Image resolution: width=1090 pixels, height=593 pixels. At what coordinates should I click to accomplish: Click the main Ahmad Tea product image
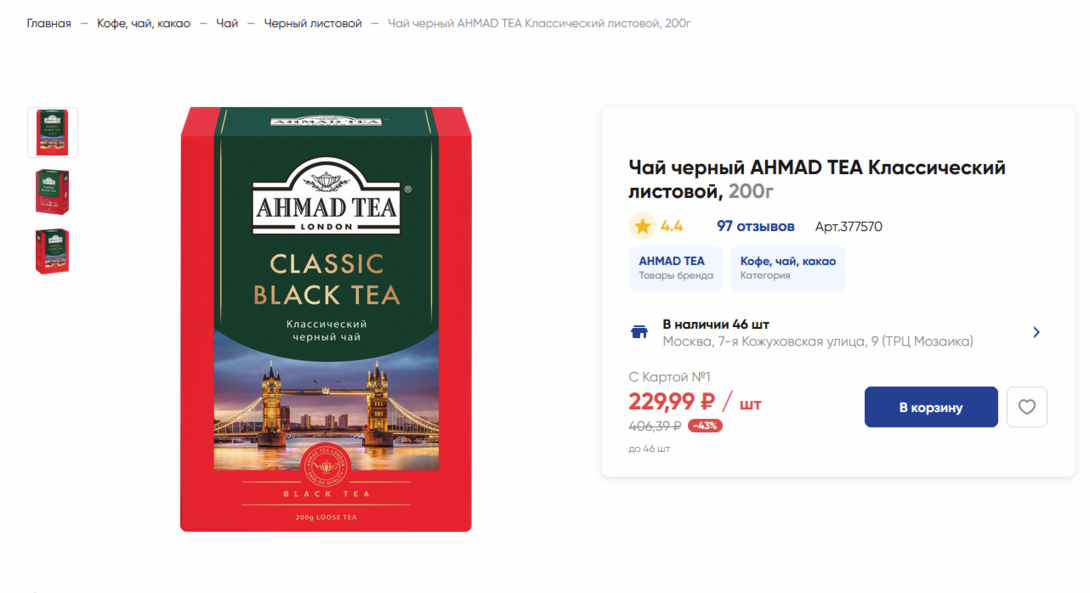326,319
